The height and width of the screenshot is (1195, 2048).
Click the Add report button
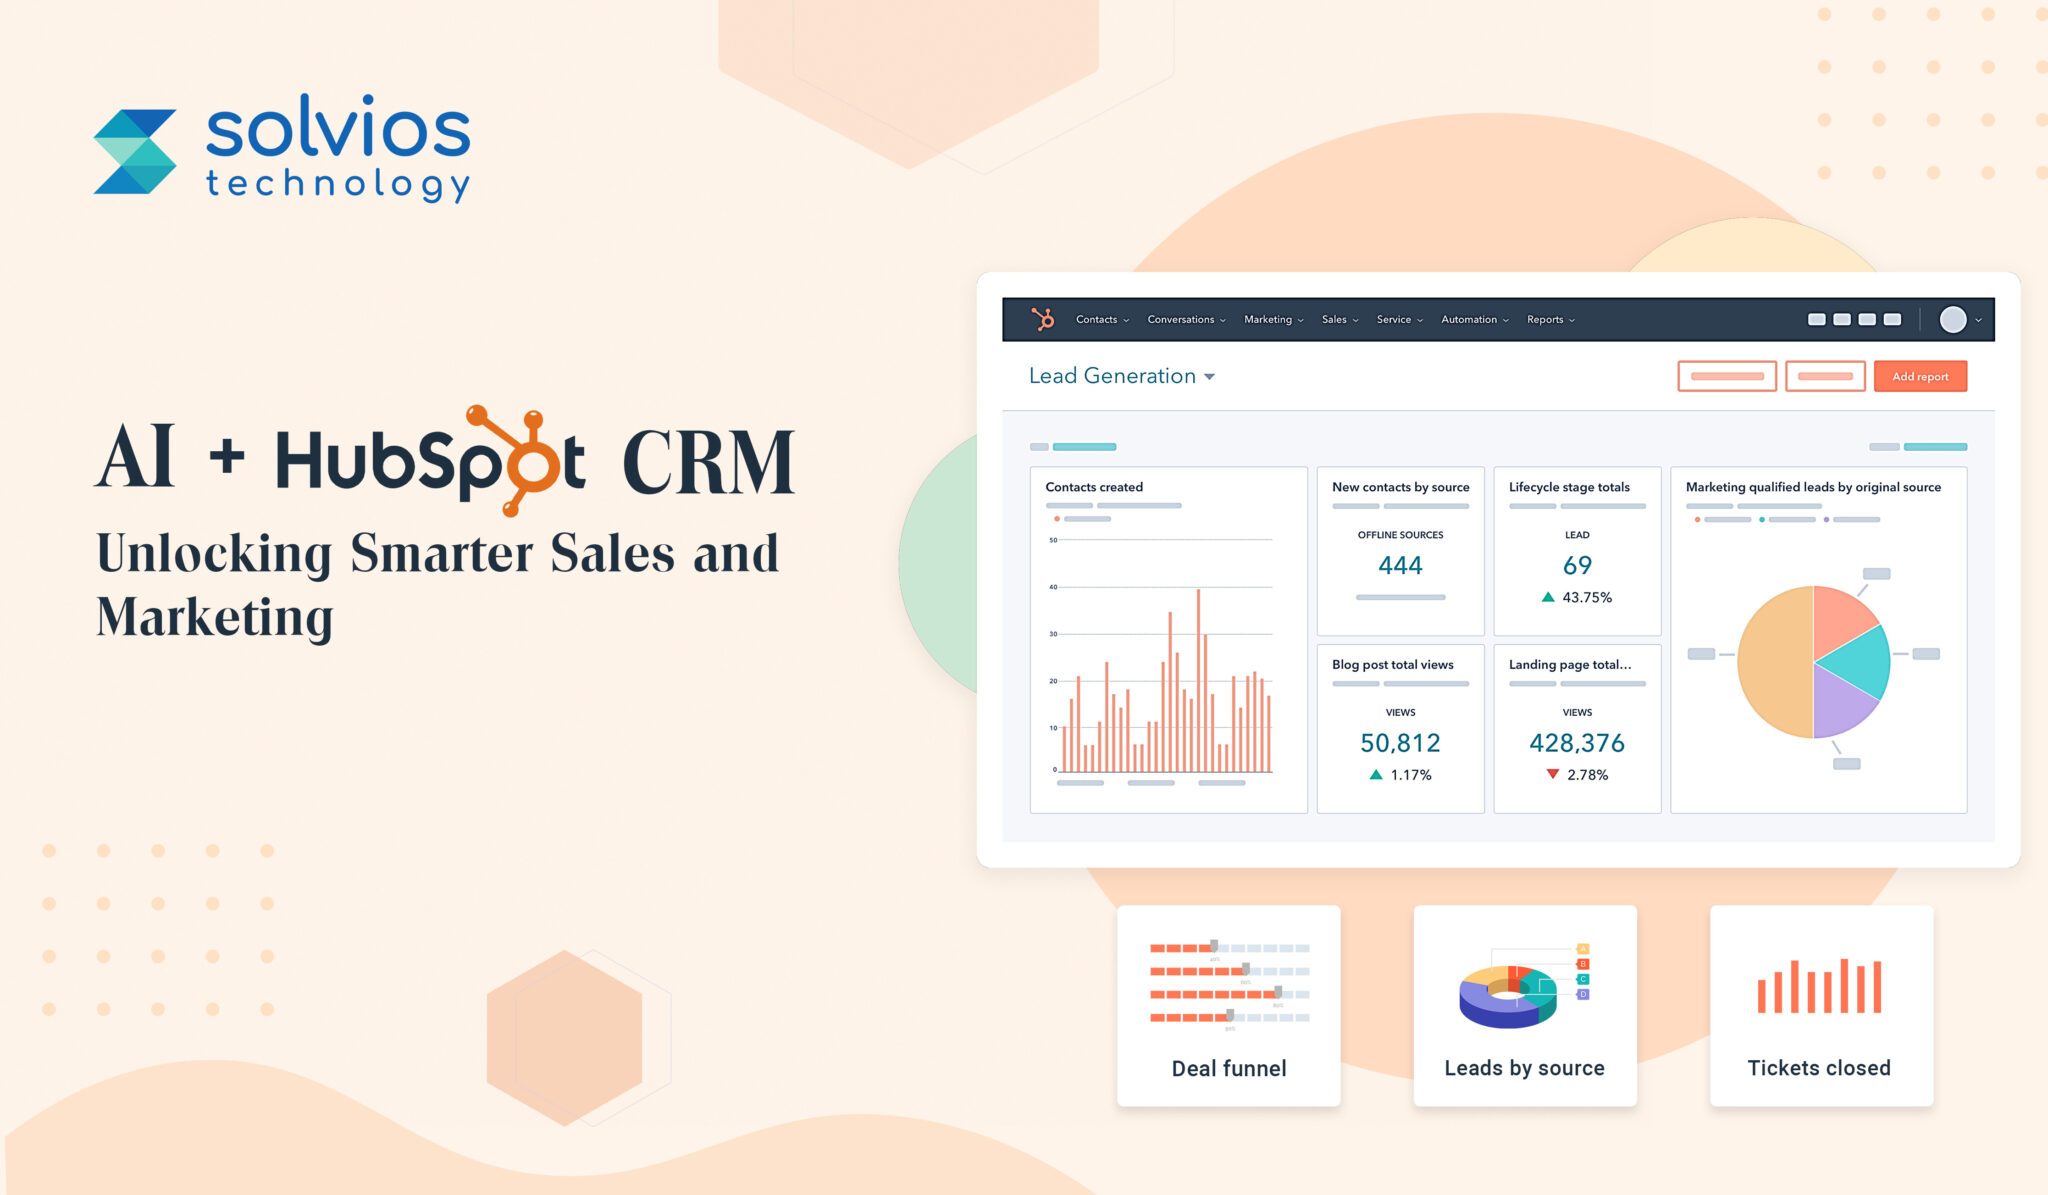click(1920, 377)
